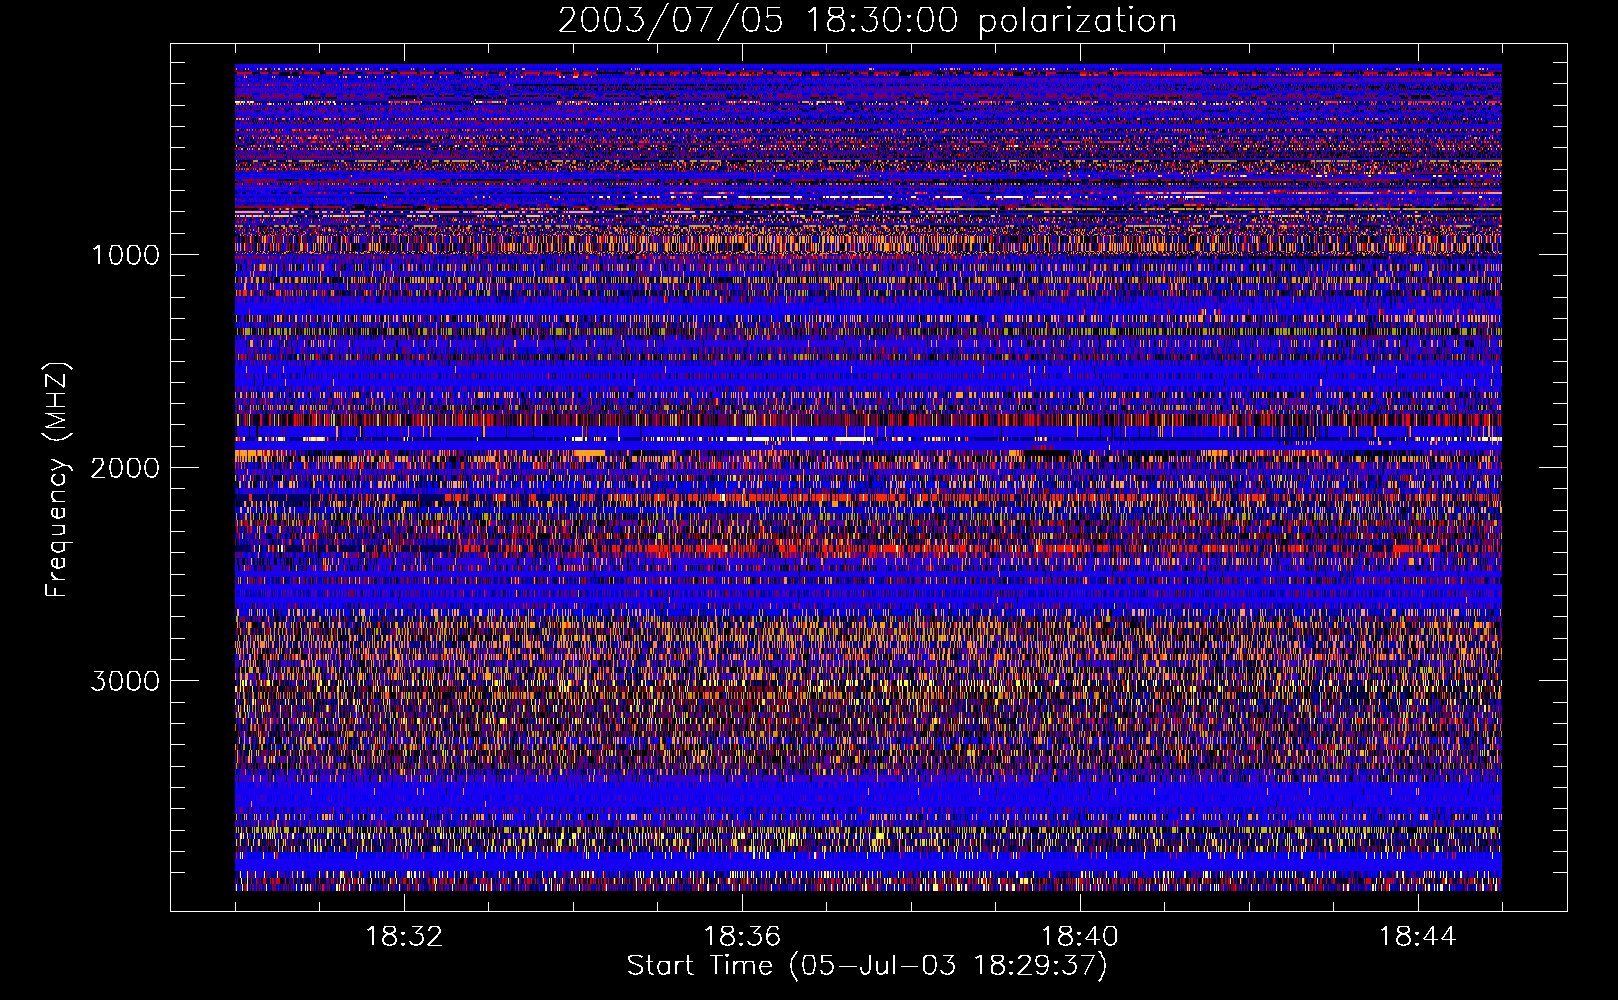Viewport: 1618px width, 1000px height.
Task: Click the plot title '2003/07/05 18:30:00 polarization'
Action: coord(867,20)
